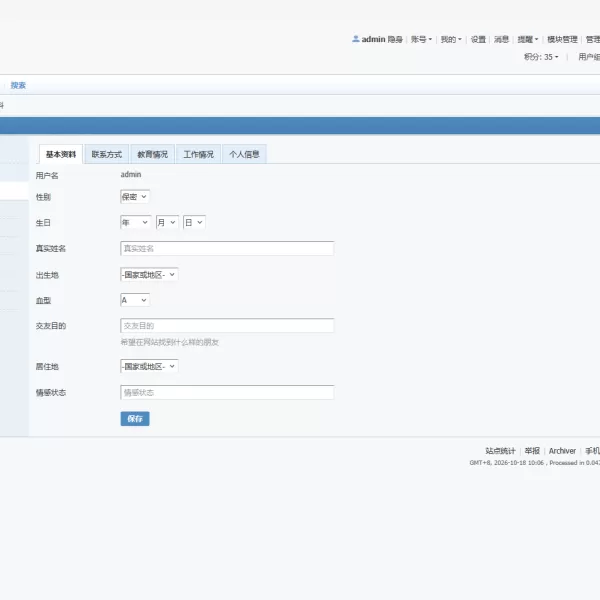Open the birthday 日 day dropdown
Viewport: 600px width, 600px height.
click(194, 222)
